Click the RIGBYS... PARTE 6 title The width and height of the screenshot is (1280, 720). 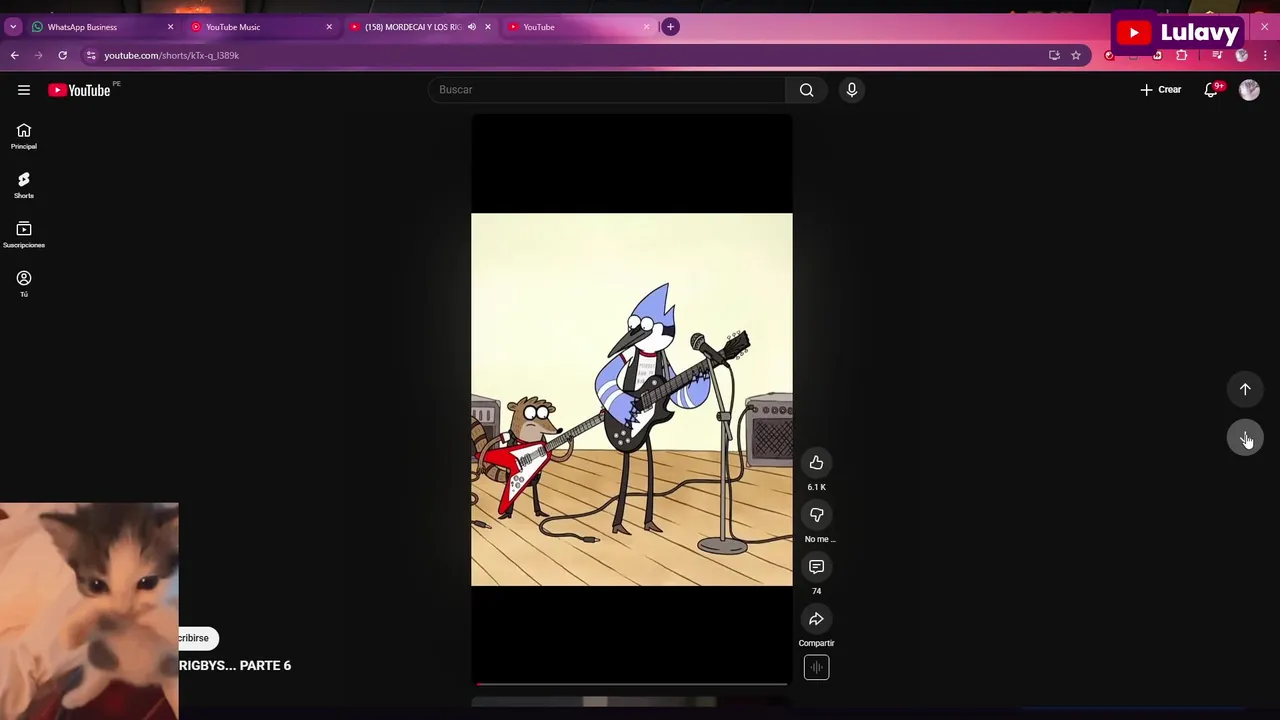coord(235,665)
